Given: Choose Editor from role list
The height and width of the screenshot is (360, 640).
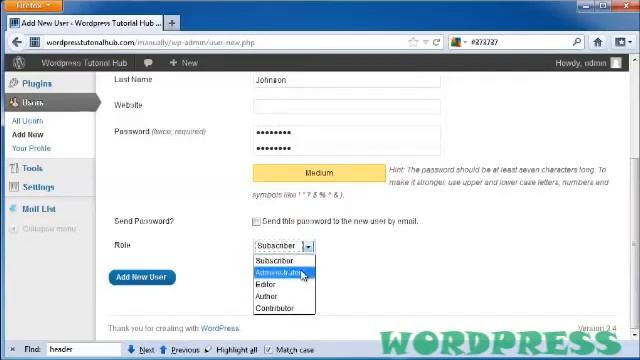Looking at the screenshot, I should pyautogui.click(x=284, y=284).
